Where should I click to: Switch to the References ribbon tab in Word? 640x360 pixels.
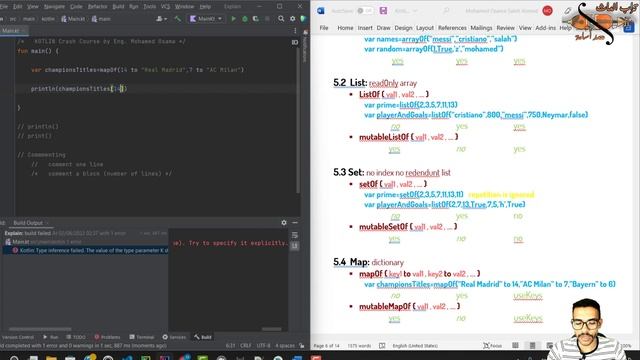tap(452, 28)
